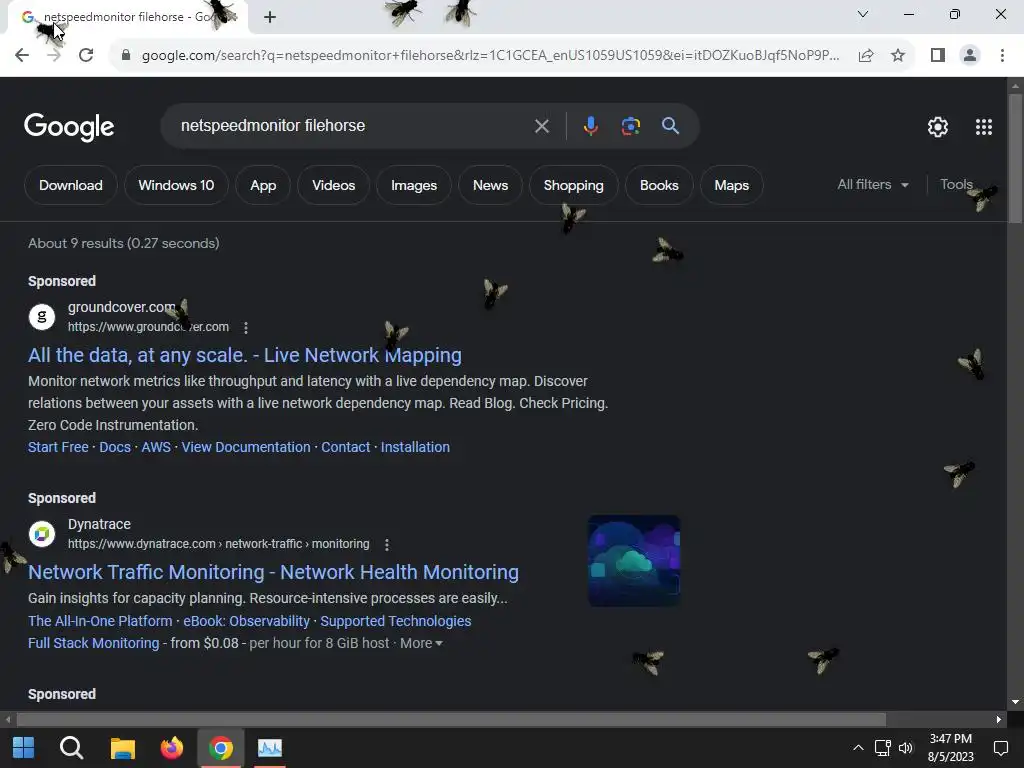
Task: Switch to Shopping results
Action: (x=573, y=185)
